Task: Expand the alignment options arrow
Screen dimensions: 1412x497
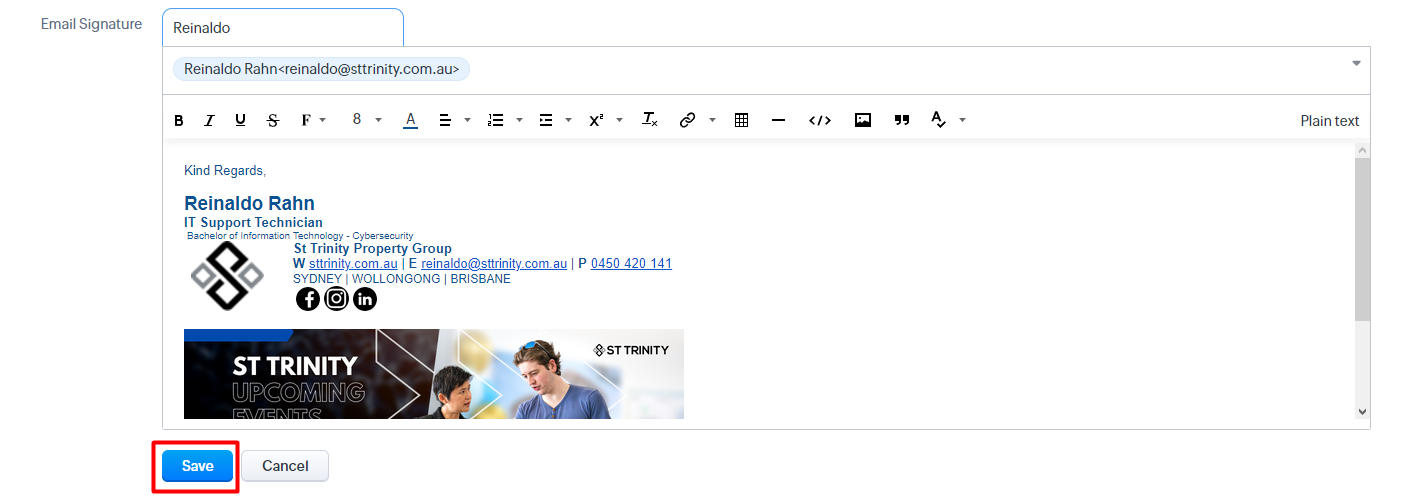Action: 468,120
